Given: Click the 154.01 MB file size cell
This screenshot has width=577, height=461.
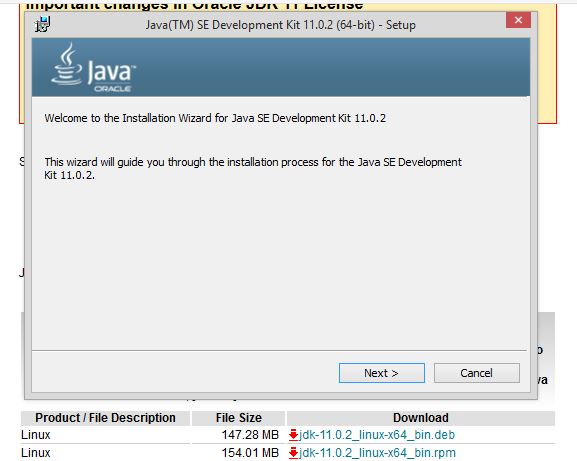Looking at the screenshot, I should point(250,453).
